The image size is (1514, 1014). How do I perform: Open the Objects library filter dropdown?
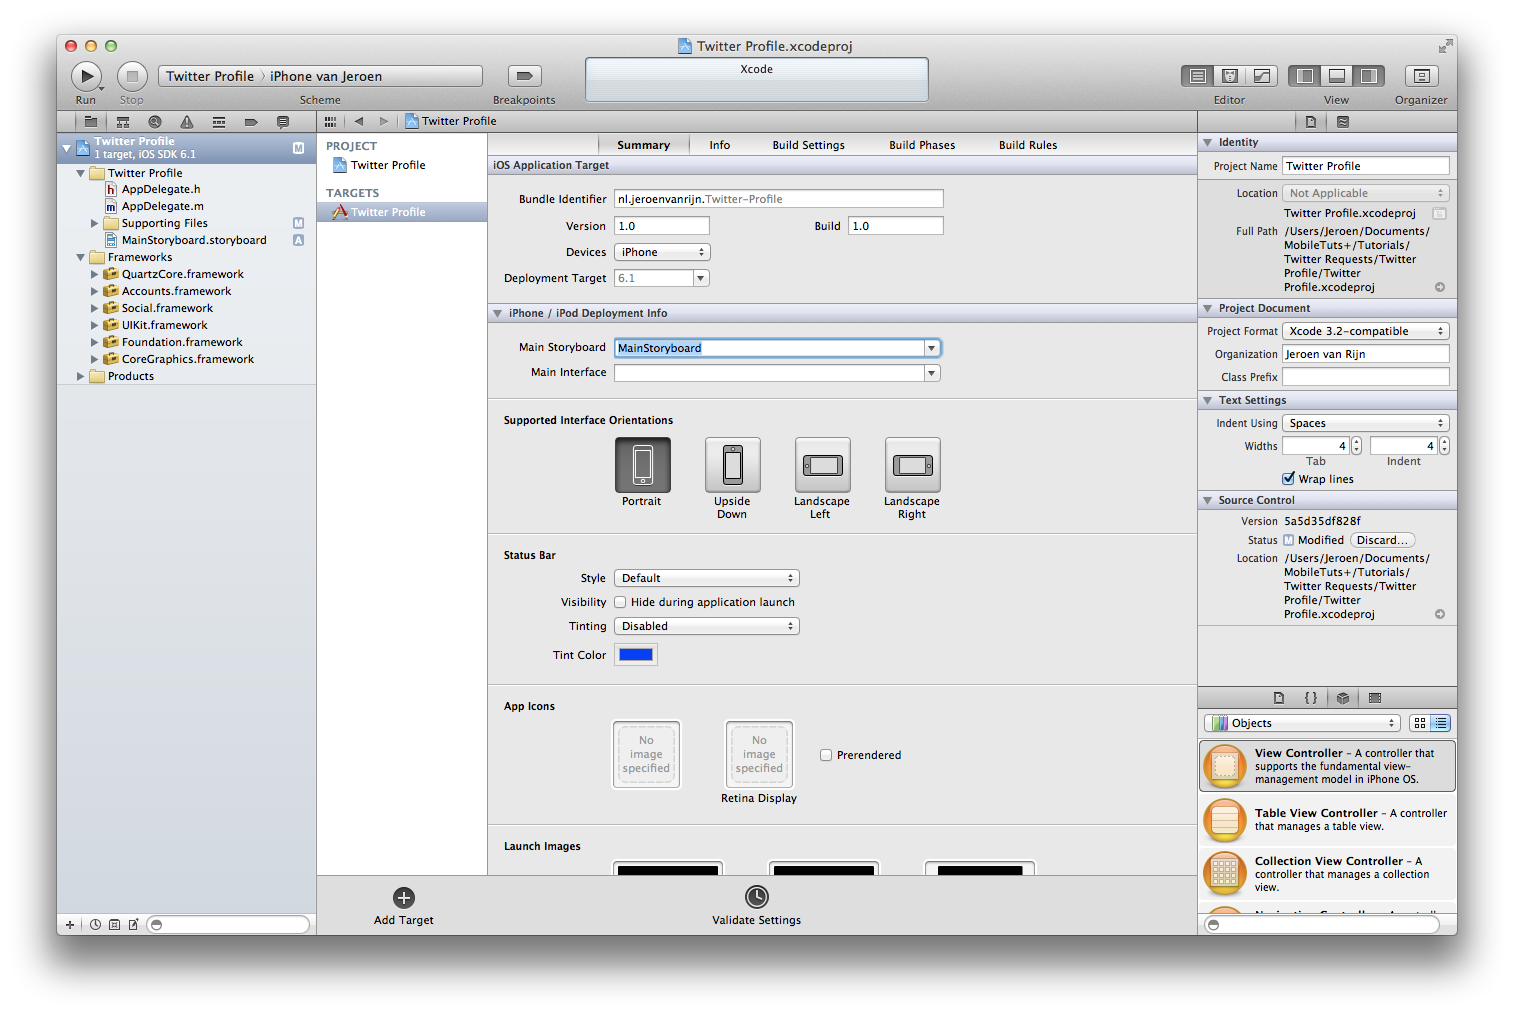(1302, 723)
